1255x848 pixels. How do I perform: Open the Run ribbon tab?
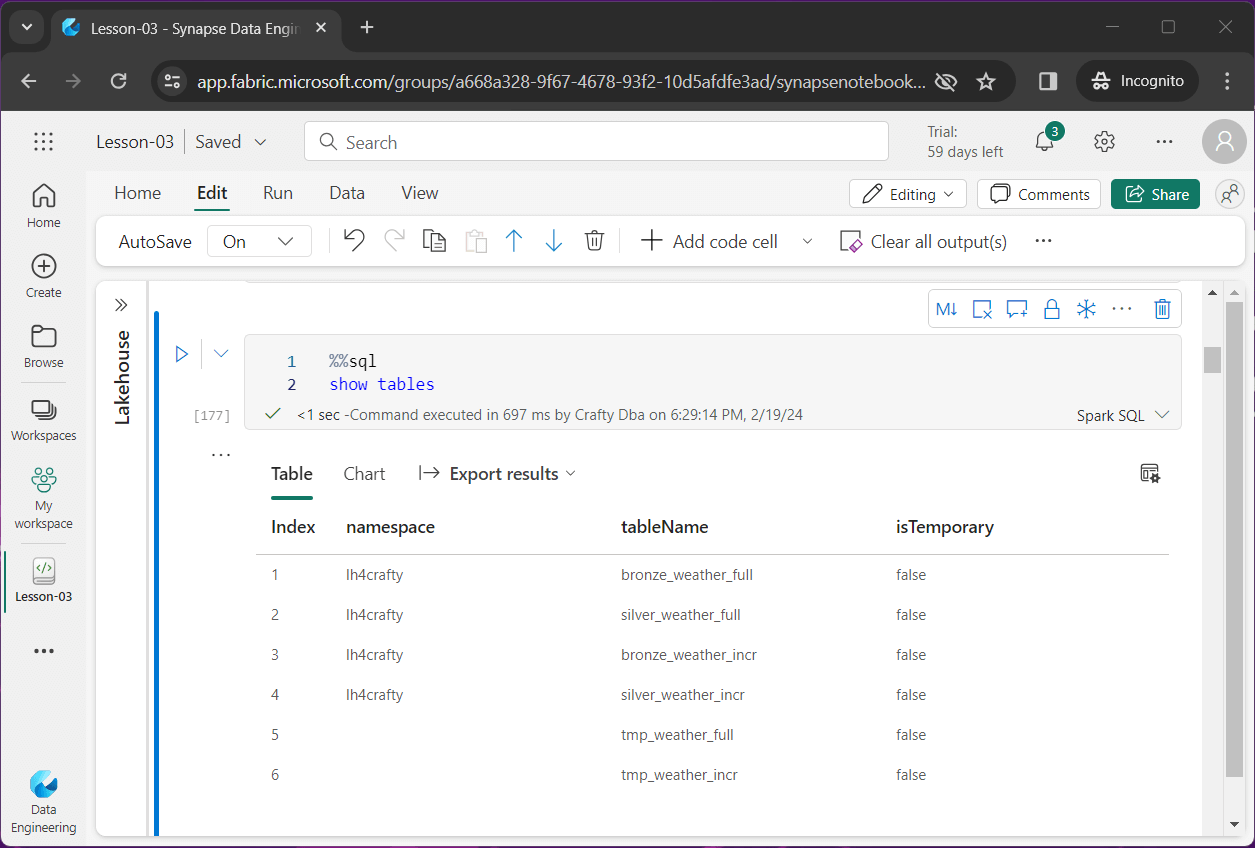click(278, 193)
